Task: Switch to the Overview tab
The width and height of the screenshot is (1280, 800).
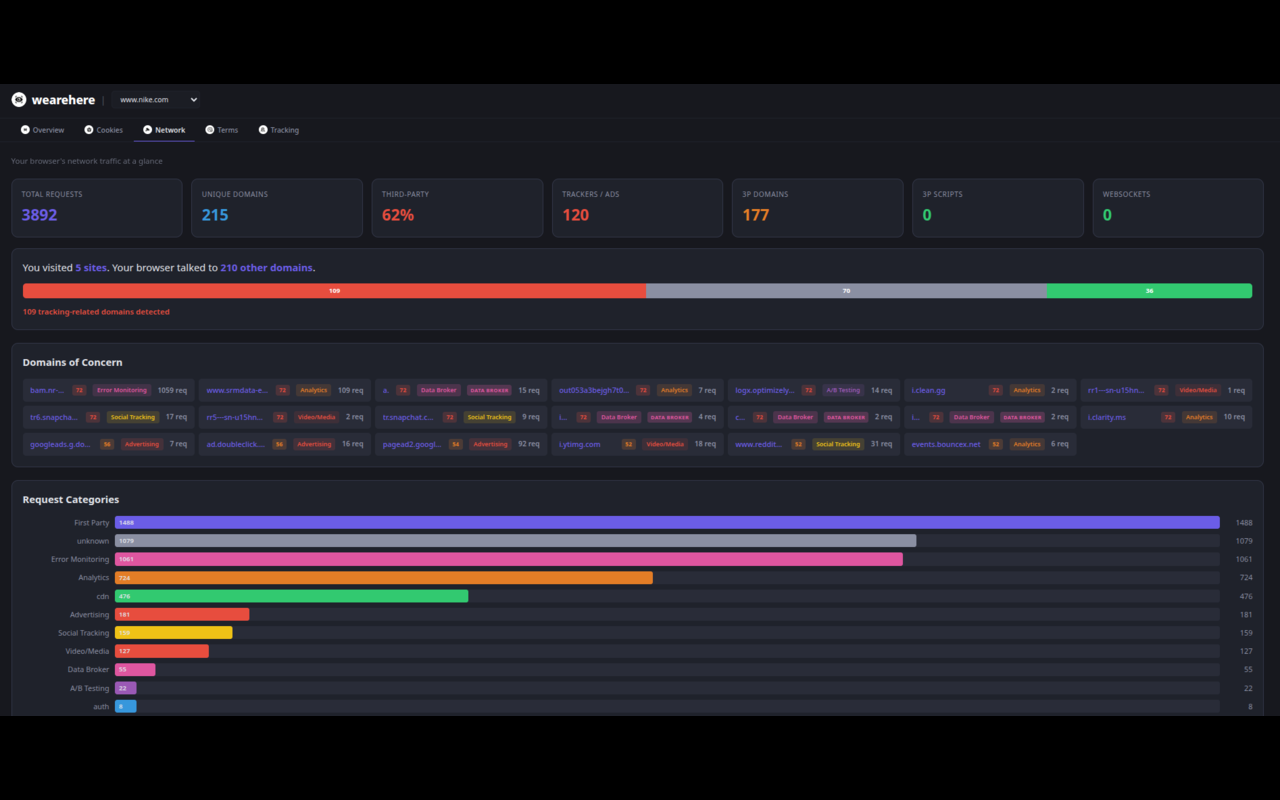Action: point(43,130)
